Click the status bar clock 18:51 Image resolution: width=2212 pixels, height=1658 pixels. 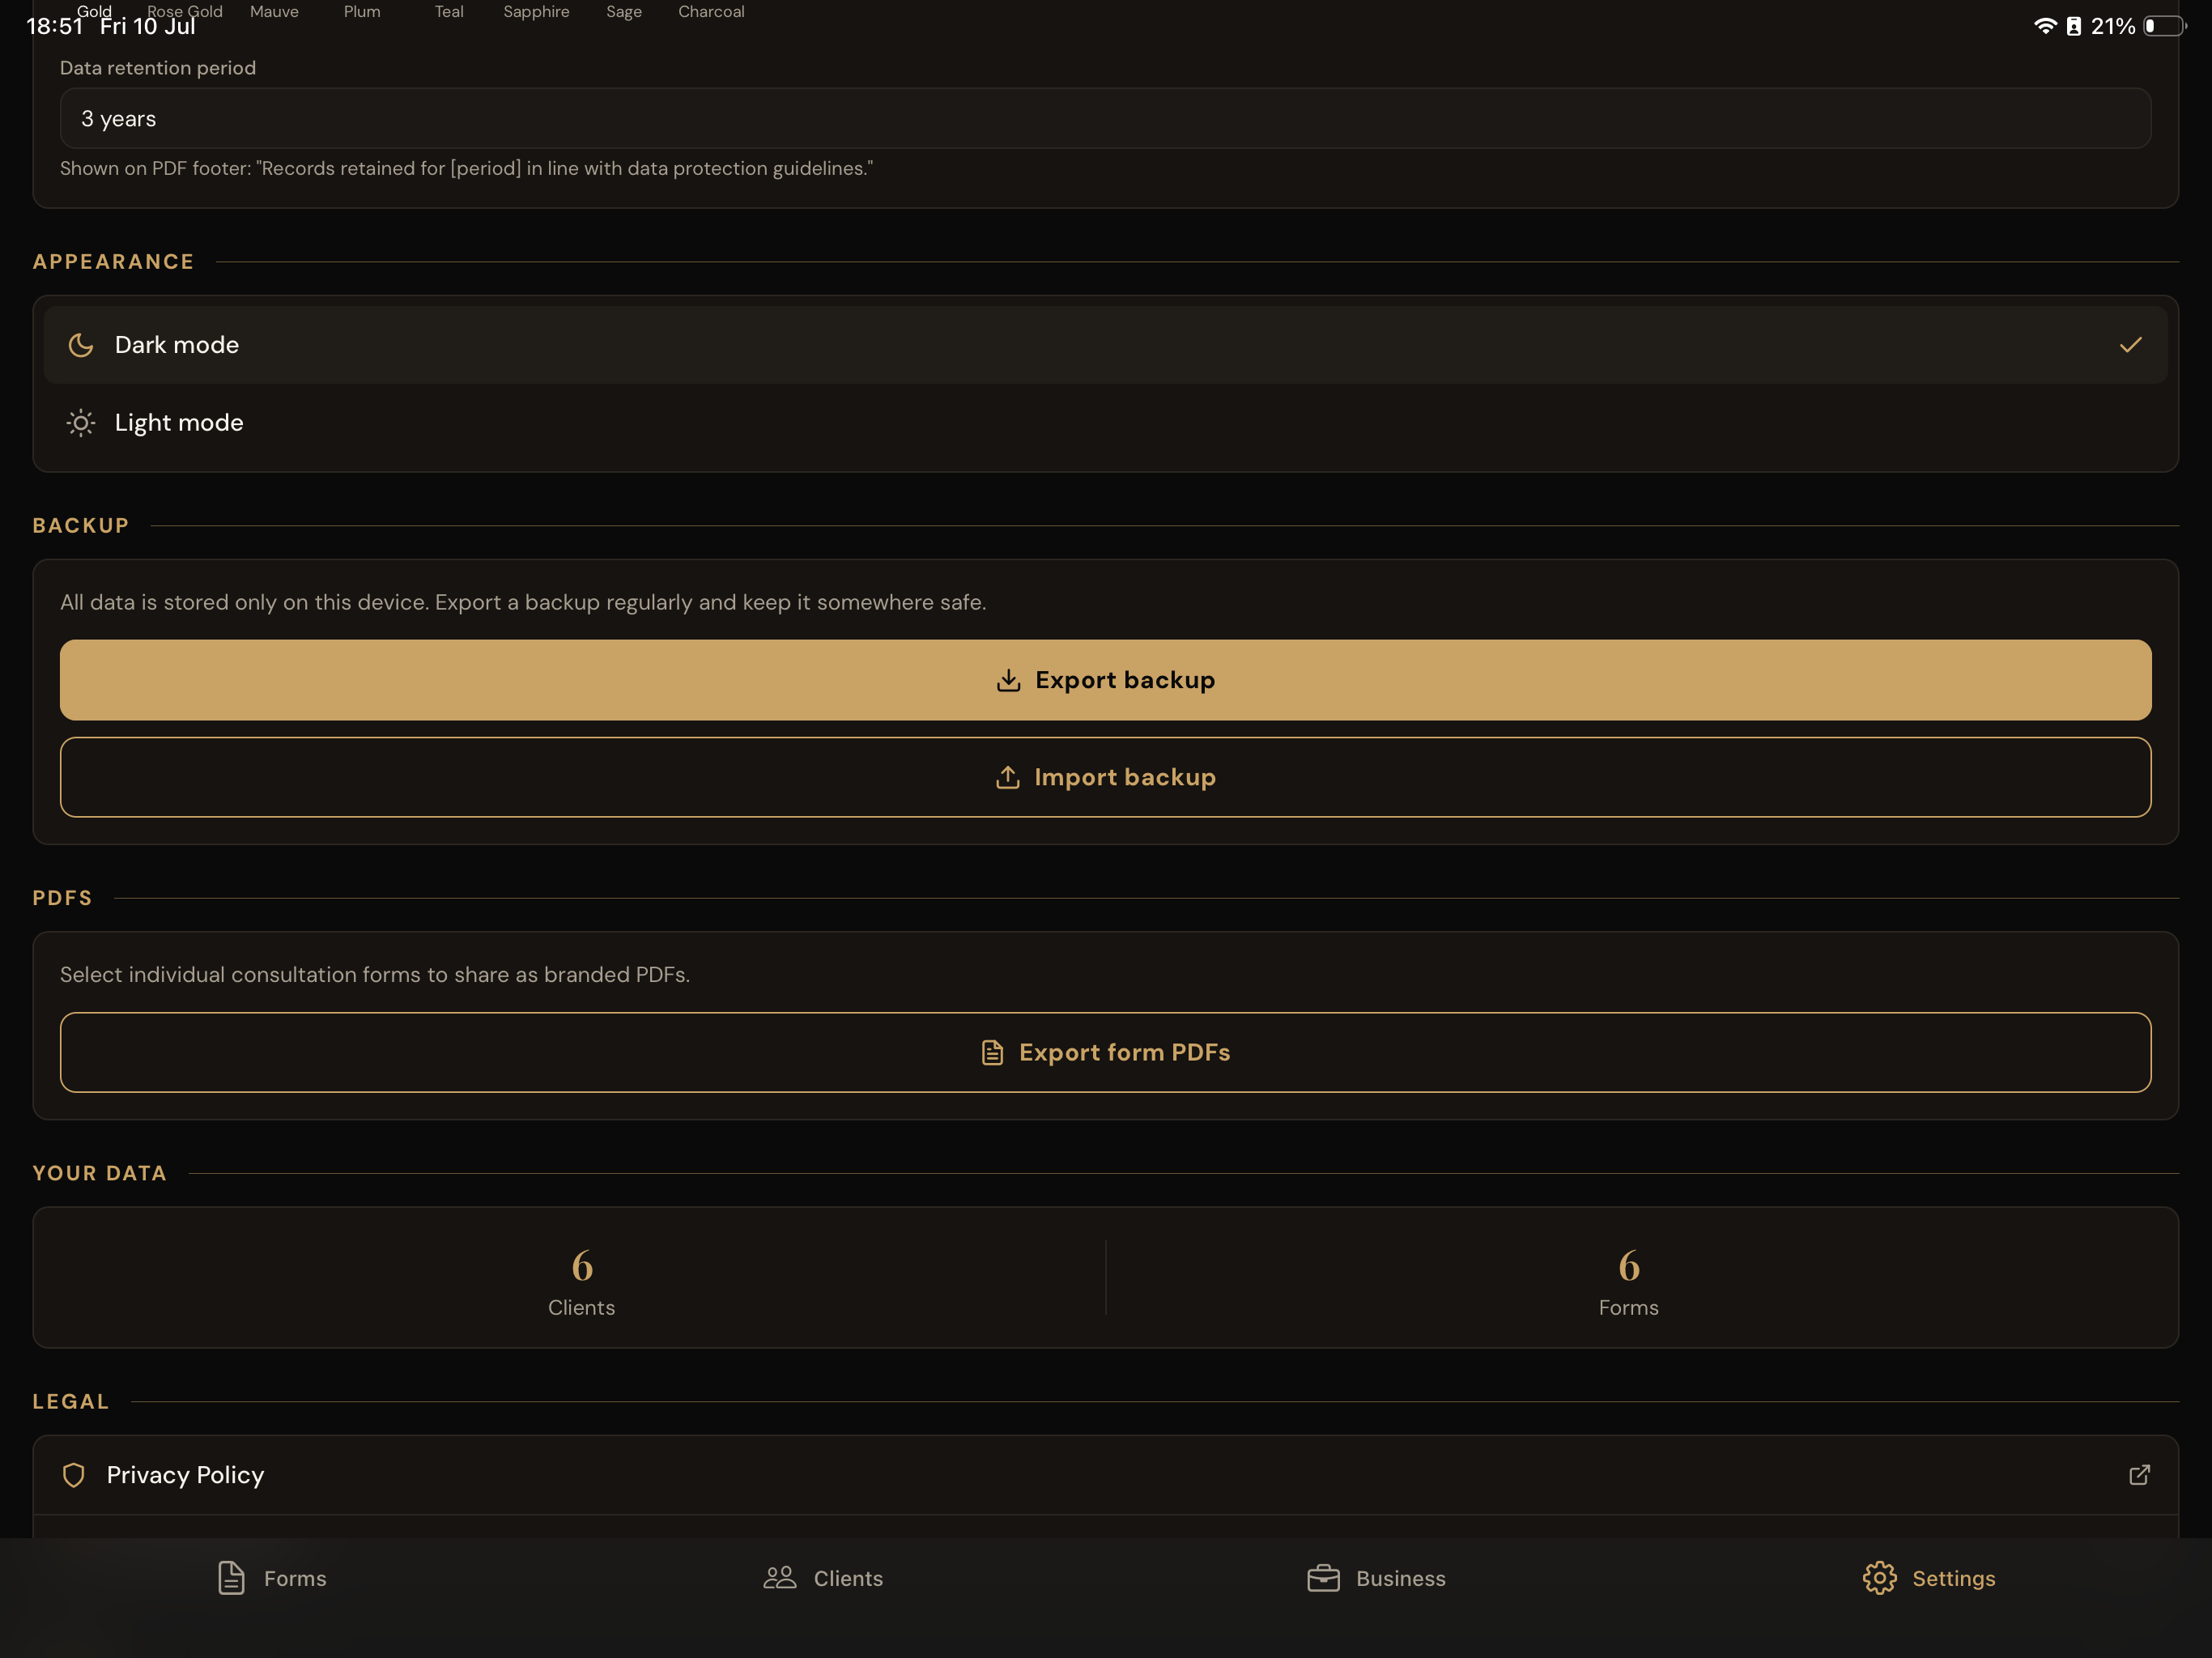coord(55,27)
